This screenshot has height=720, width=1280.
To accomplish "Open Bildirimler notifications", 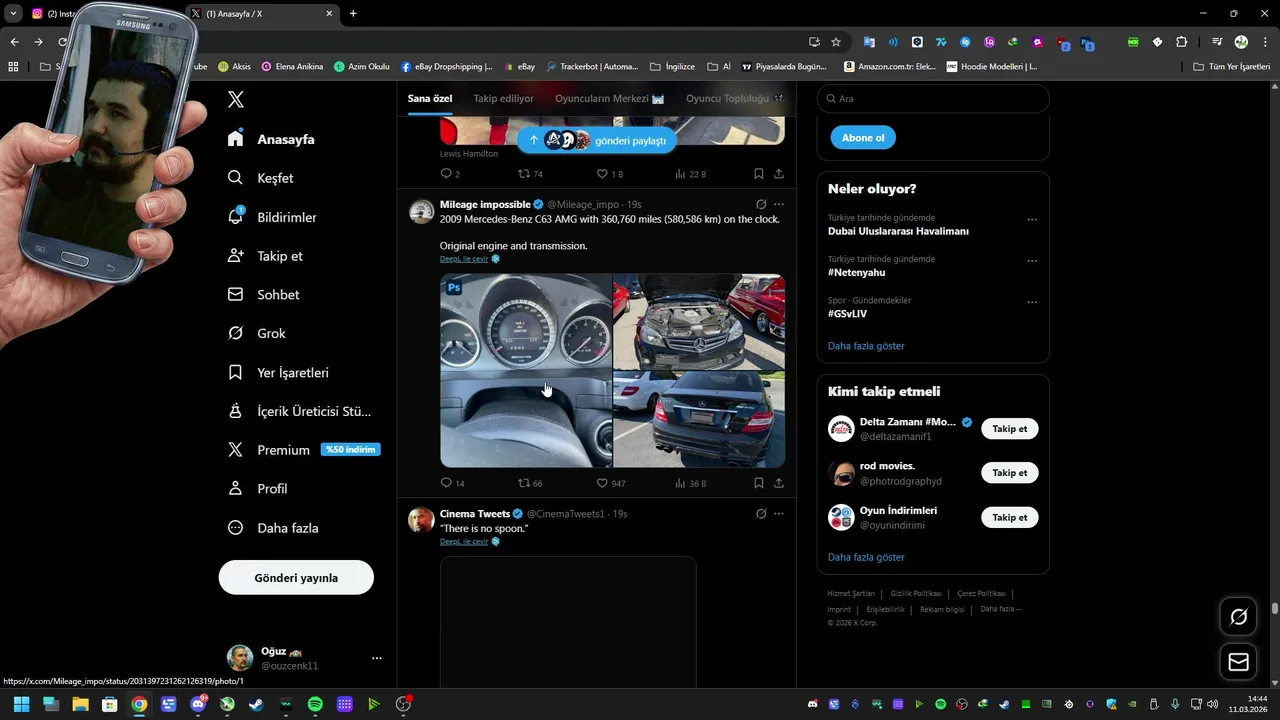I will (x=272, y=217).
